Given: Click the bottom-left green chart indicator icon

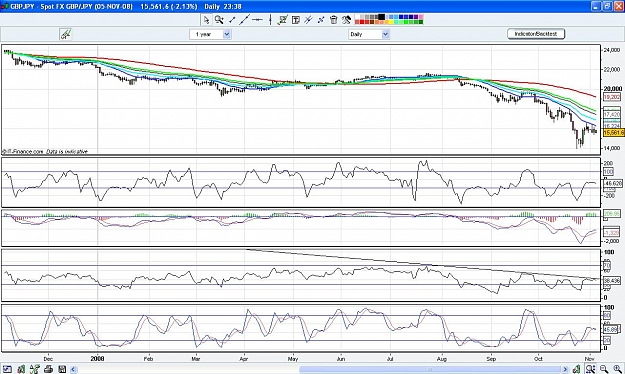Looking at the screenshot, I should [x=21, y=369].
